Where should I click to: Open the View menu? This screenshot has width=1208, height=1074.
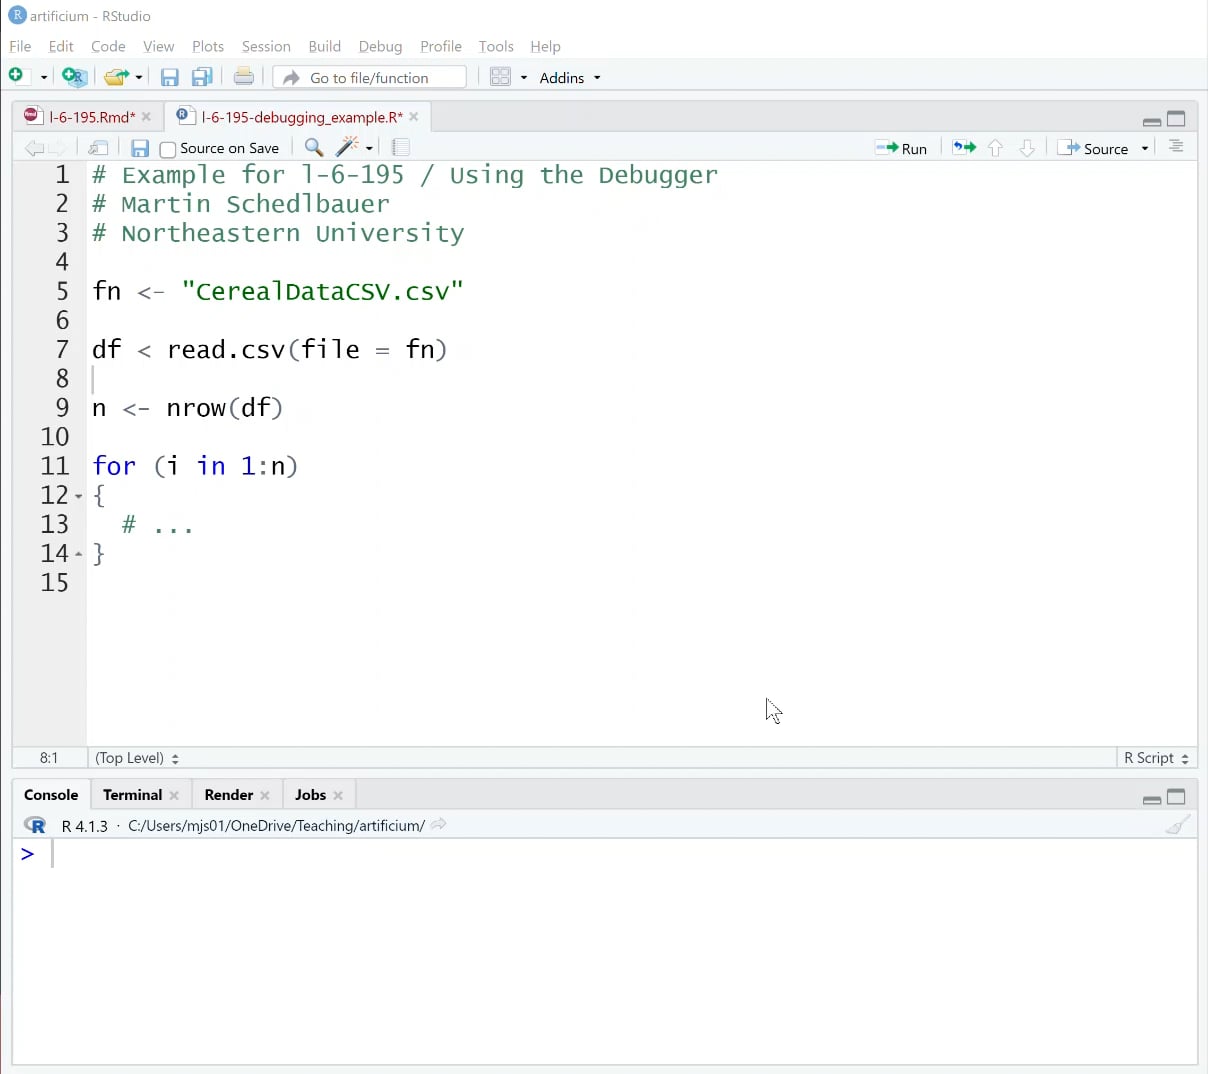coord(158,46)
